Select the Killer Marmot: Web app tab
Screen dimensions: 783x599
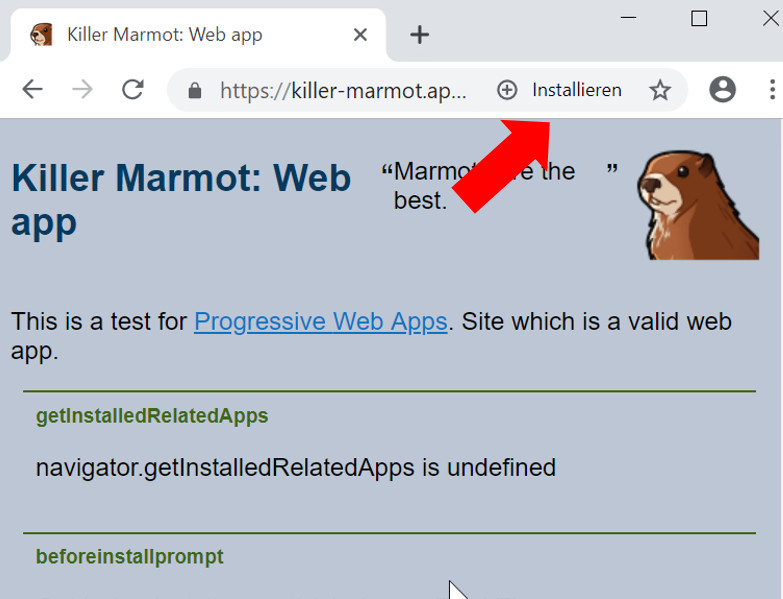[198, 35]
